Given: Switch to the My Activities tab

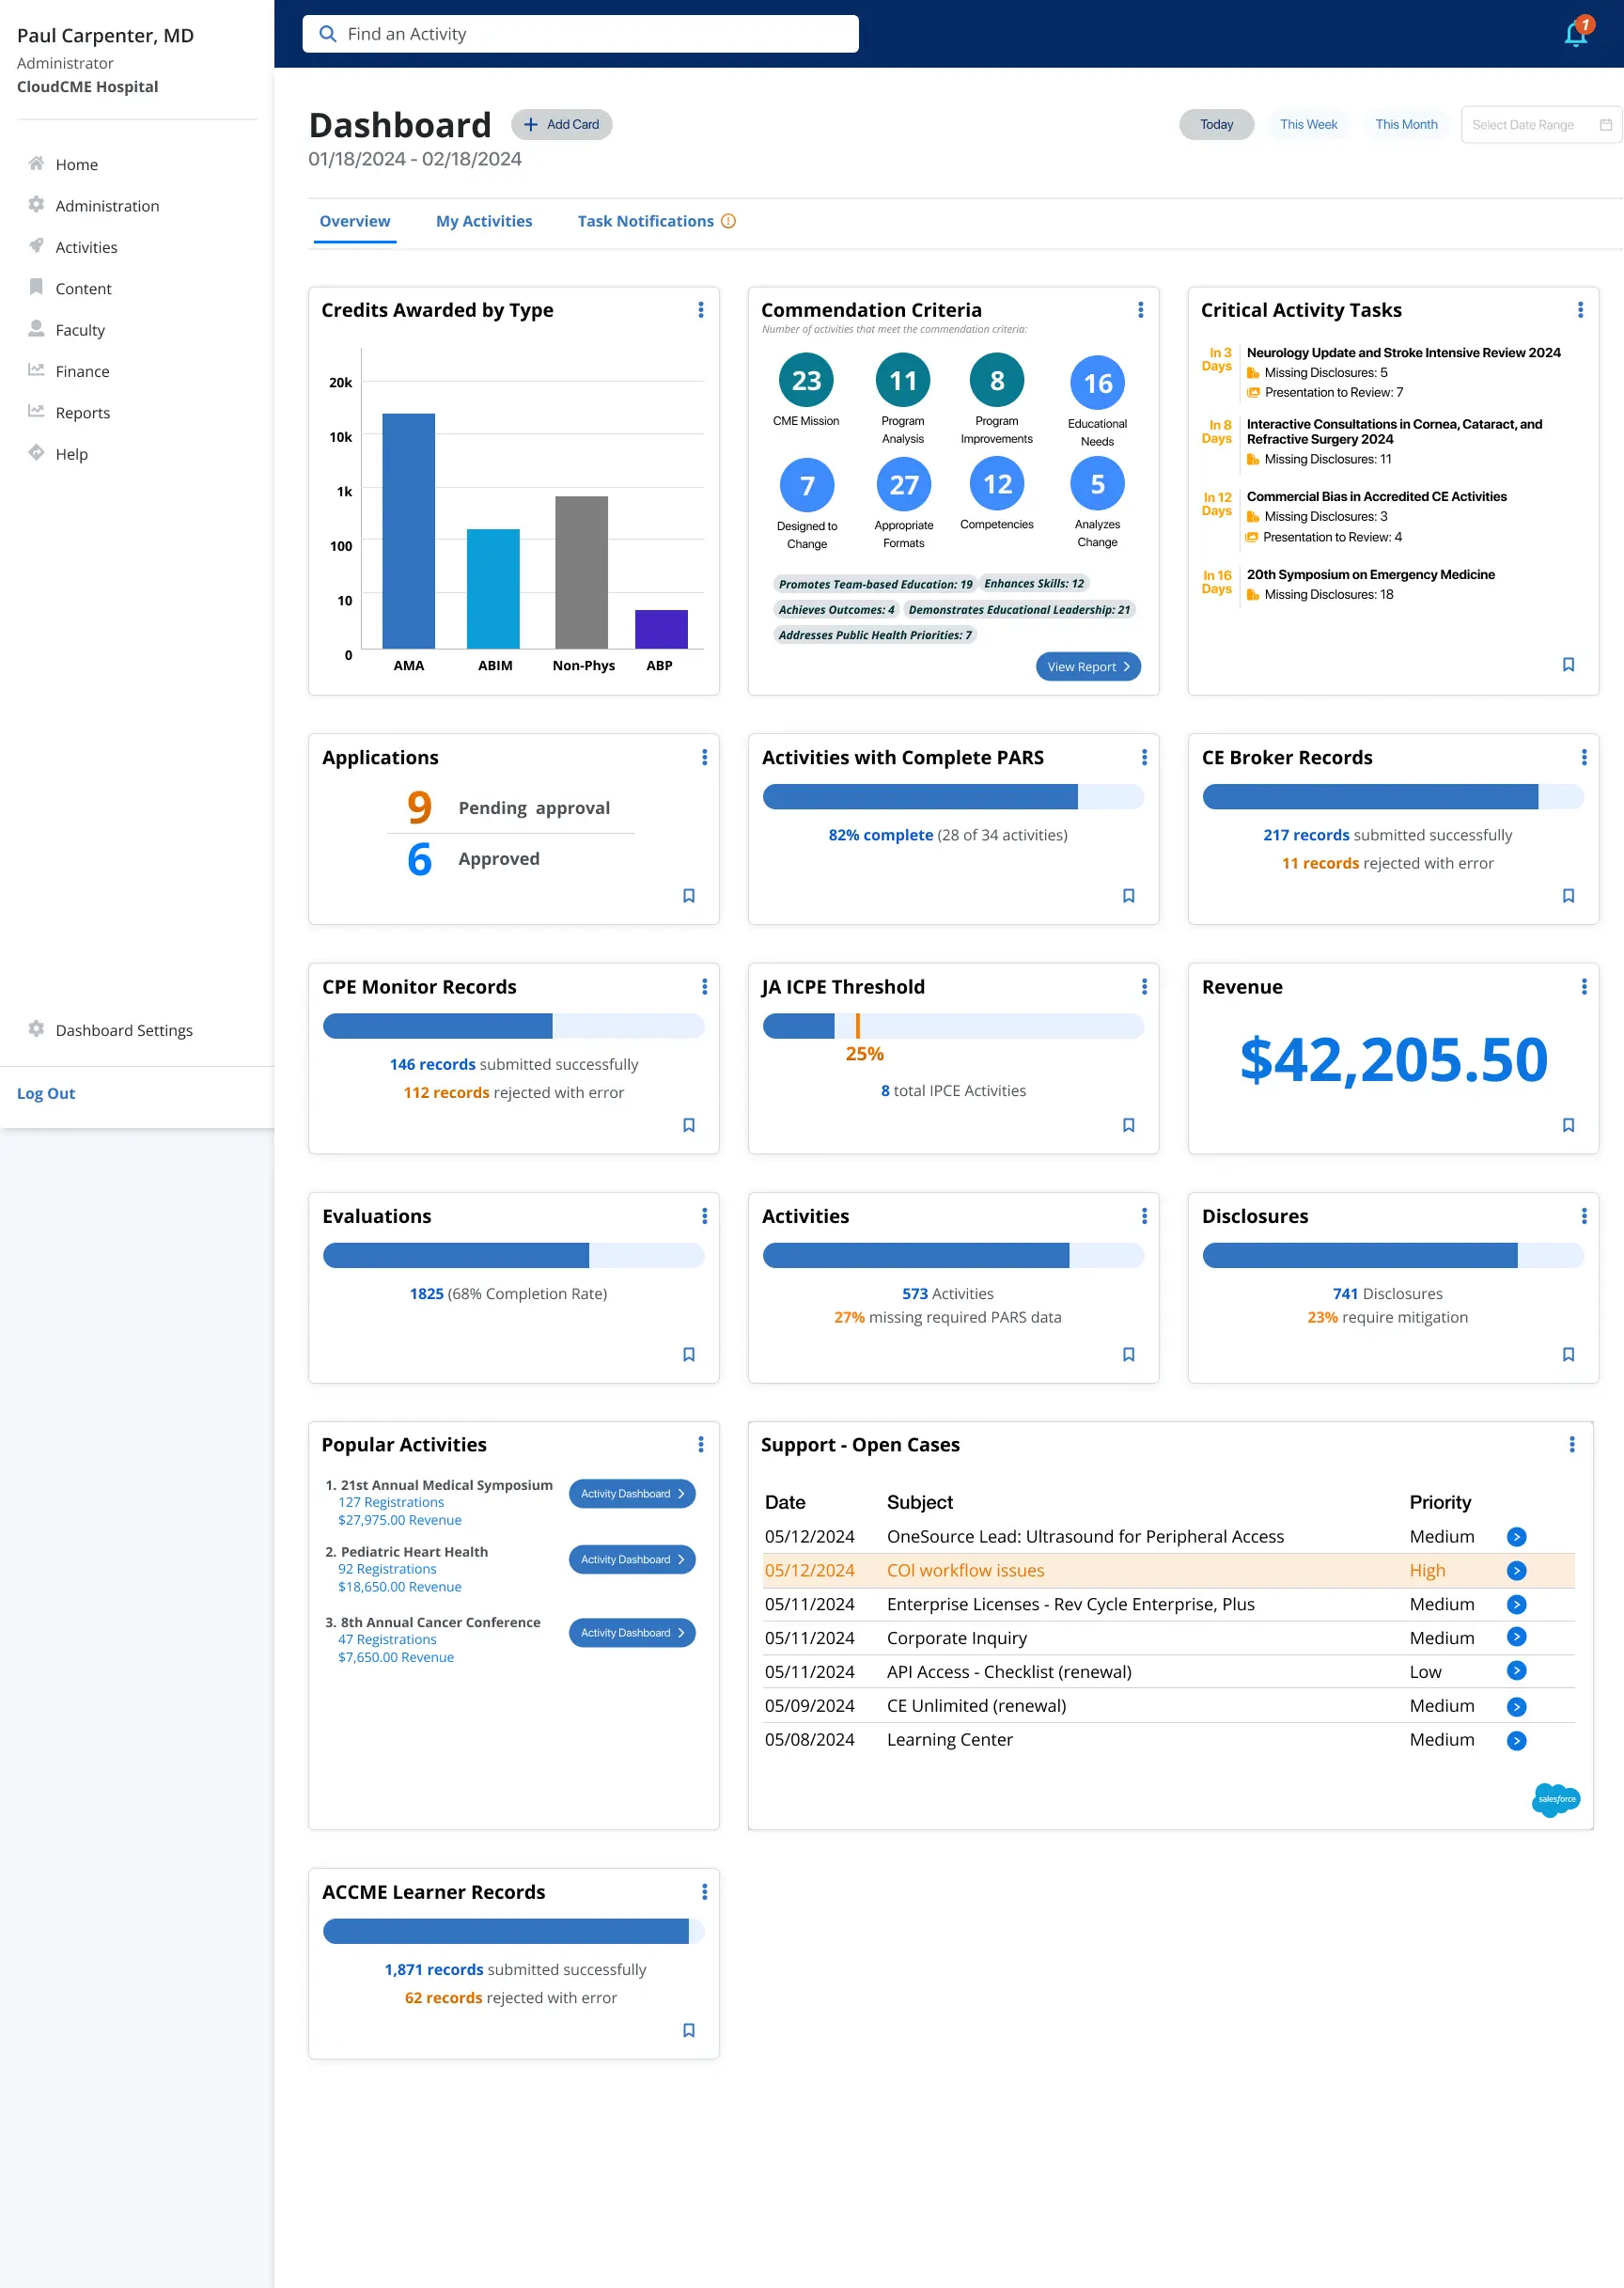Looking at the screenshot, I should coord(484,221).
